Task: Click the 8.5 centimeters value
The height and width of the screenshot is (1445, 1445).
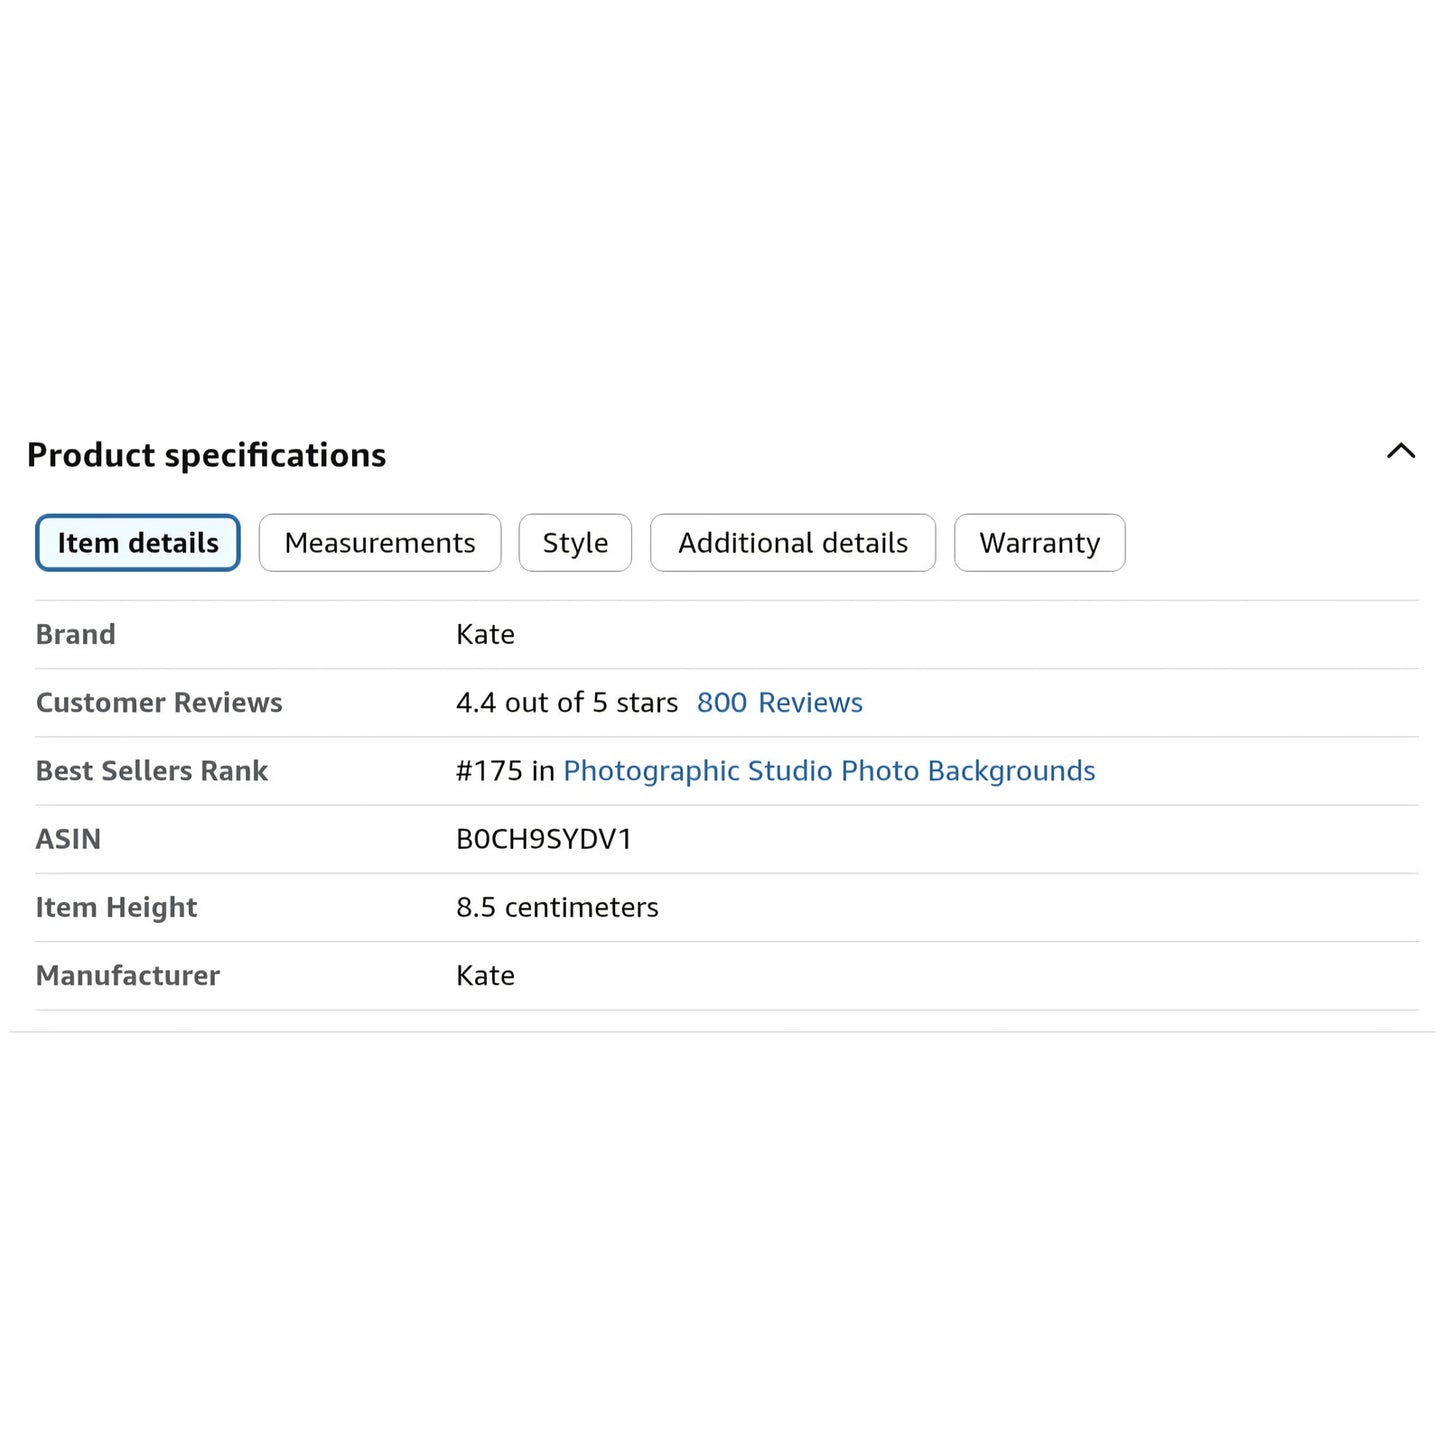Action: 557,907
